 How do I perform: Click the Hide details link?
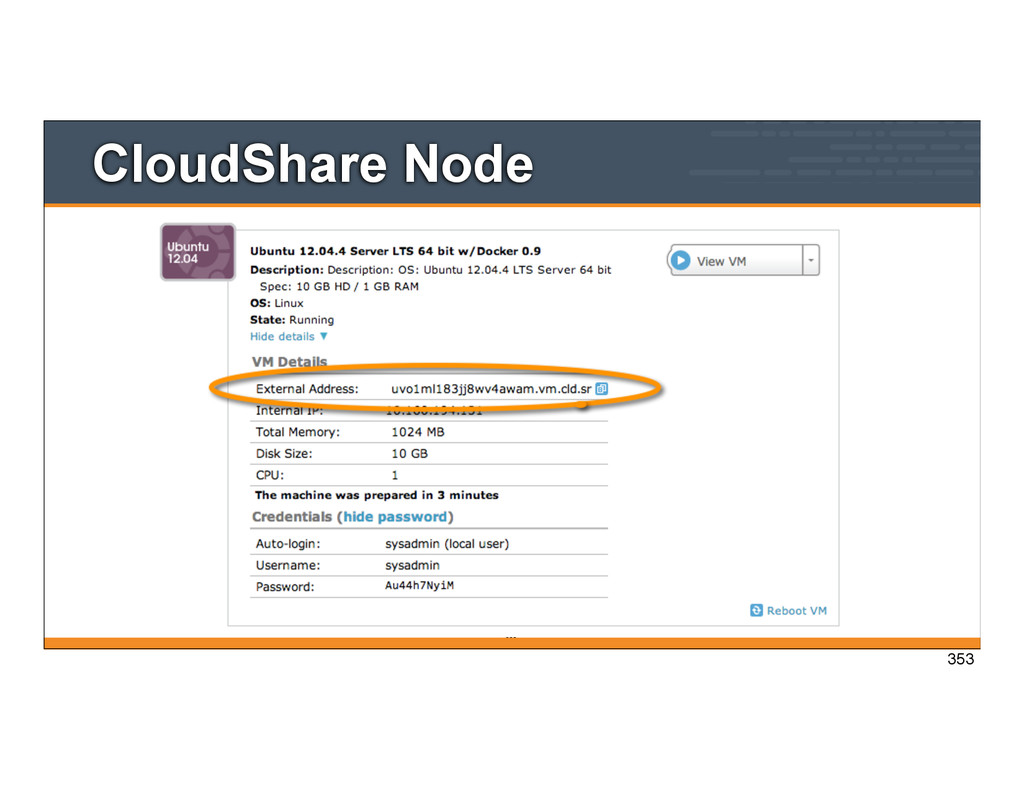(x=282, y=336)
